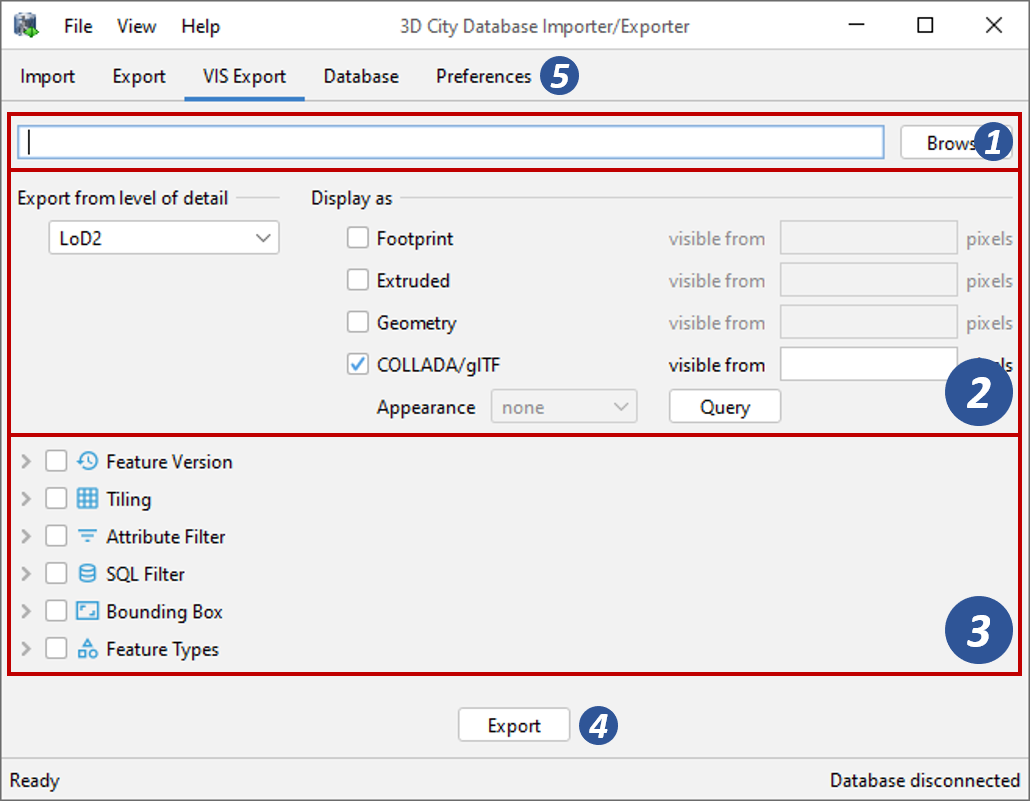This screenshot has height=801, width=1030.
Task: Click the Footprint visible from field
Action: click(868, 237)
